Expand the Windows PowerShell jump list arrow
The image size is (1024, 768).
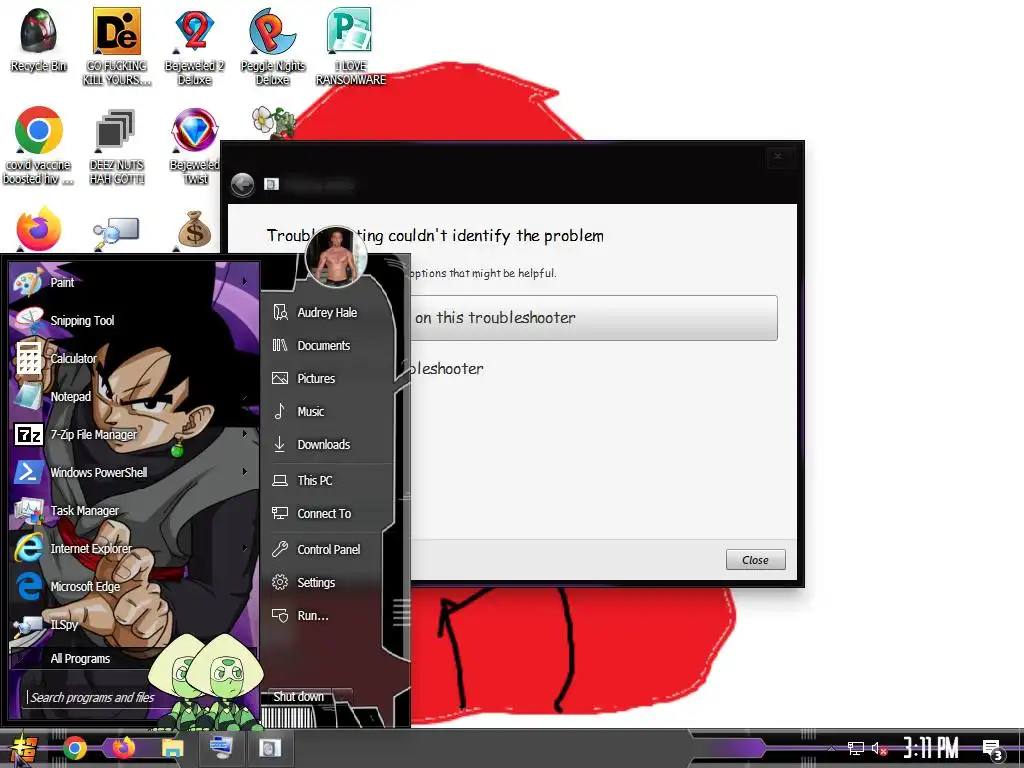pos(245,472)
